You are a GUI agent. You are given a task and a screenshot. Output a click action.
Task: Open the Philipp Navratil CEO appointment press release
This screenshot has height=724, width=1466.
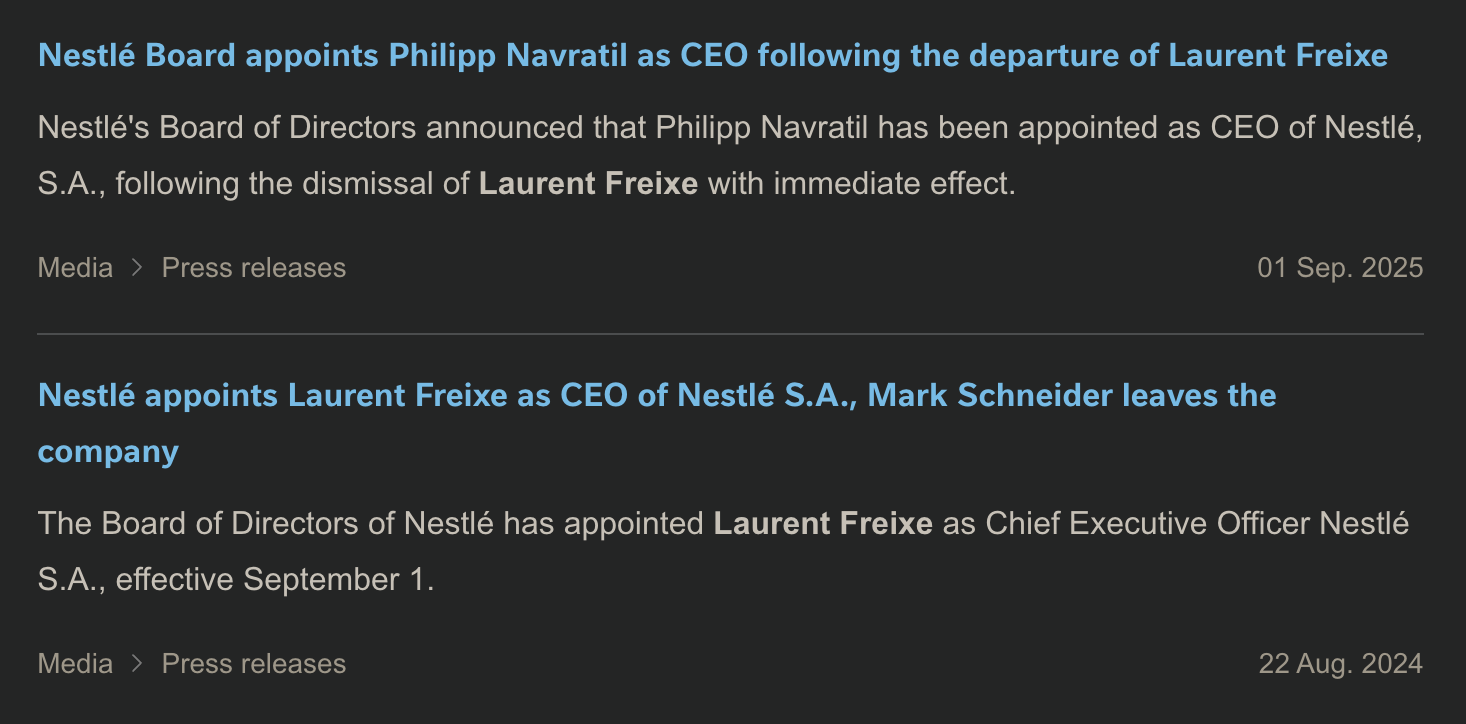coord(712,55)
